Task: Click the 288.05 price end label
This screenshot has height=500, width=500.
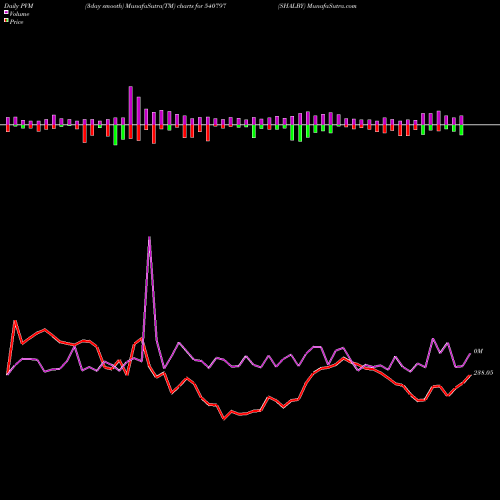Action: pyautogui.click(x=483, y=373)
